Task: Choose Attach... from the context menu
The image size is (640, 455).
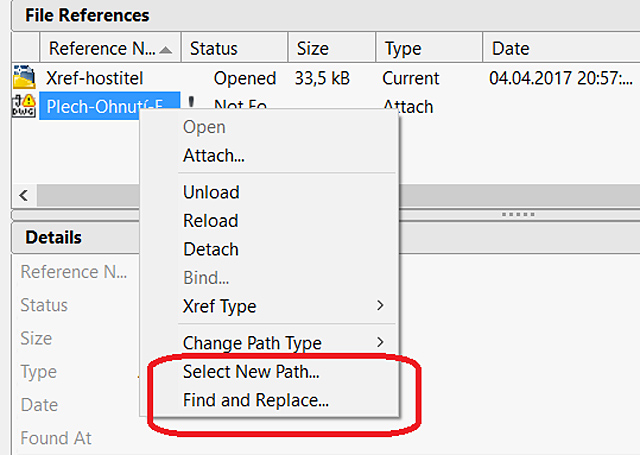Action: (213, 155)
